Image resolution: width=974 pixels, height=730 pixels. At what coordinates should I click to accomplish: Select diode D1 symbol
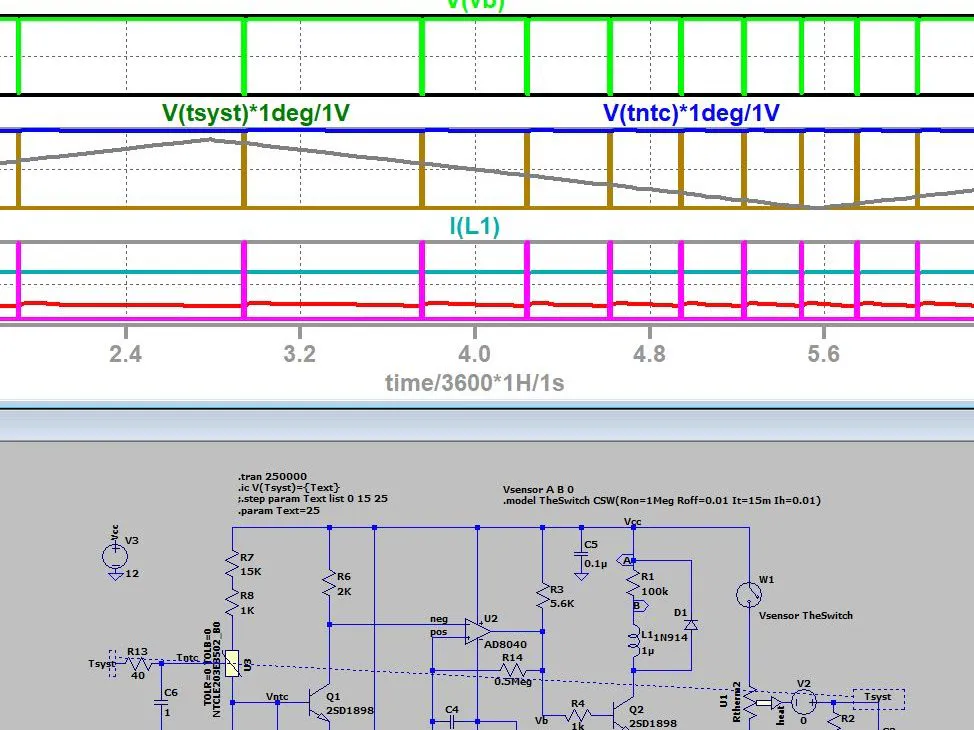click(691, 624)
